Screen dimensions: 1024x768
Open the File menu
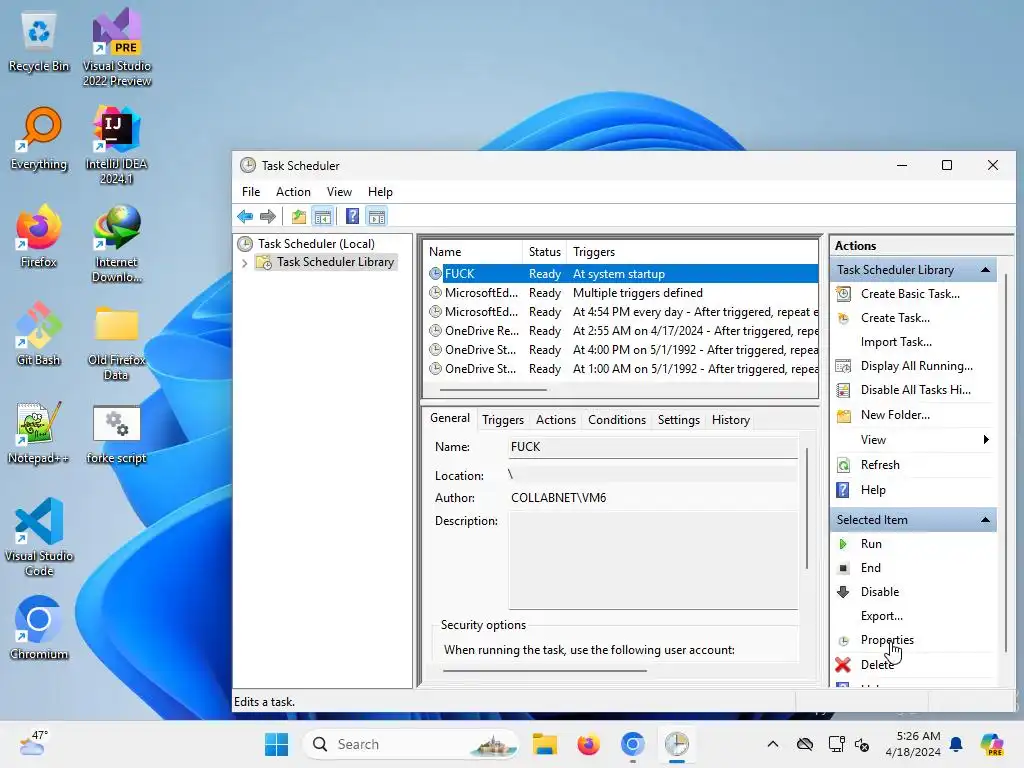251,192
